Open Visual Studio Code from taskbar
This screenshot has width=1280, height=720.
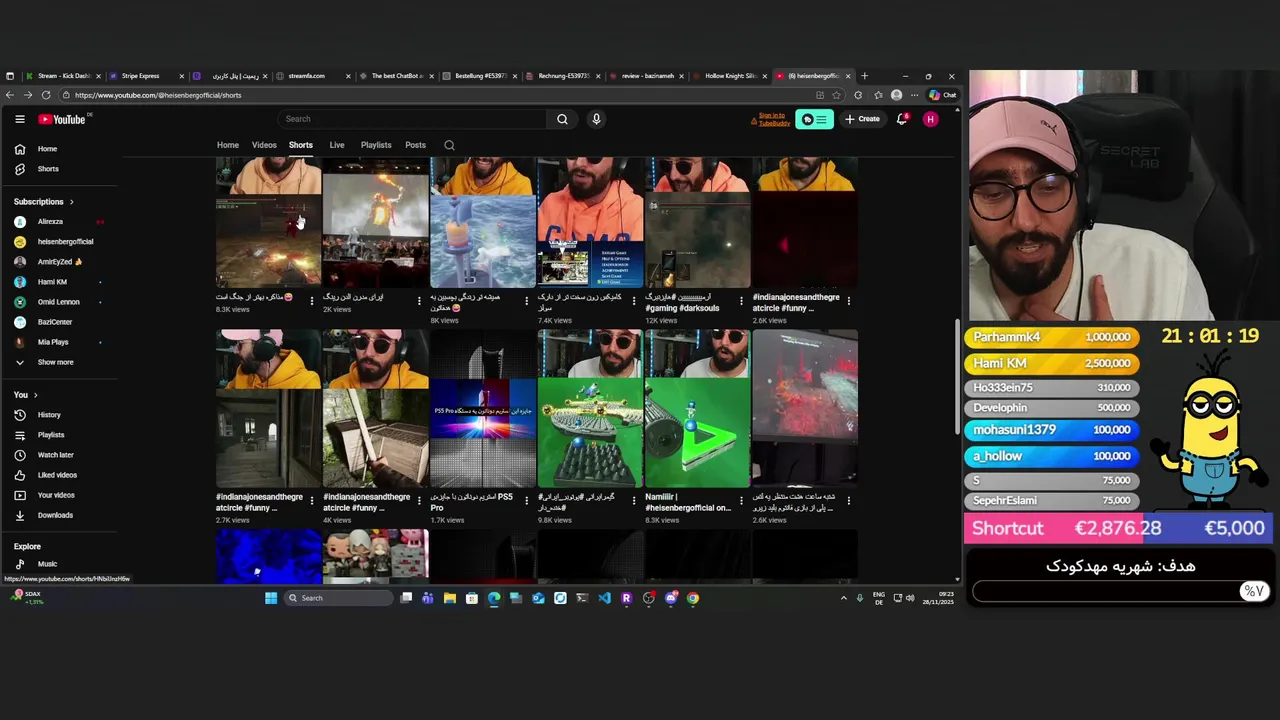pos(604,598)
